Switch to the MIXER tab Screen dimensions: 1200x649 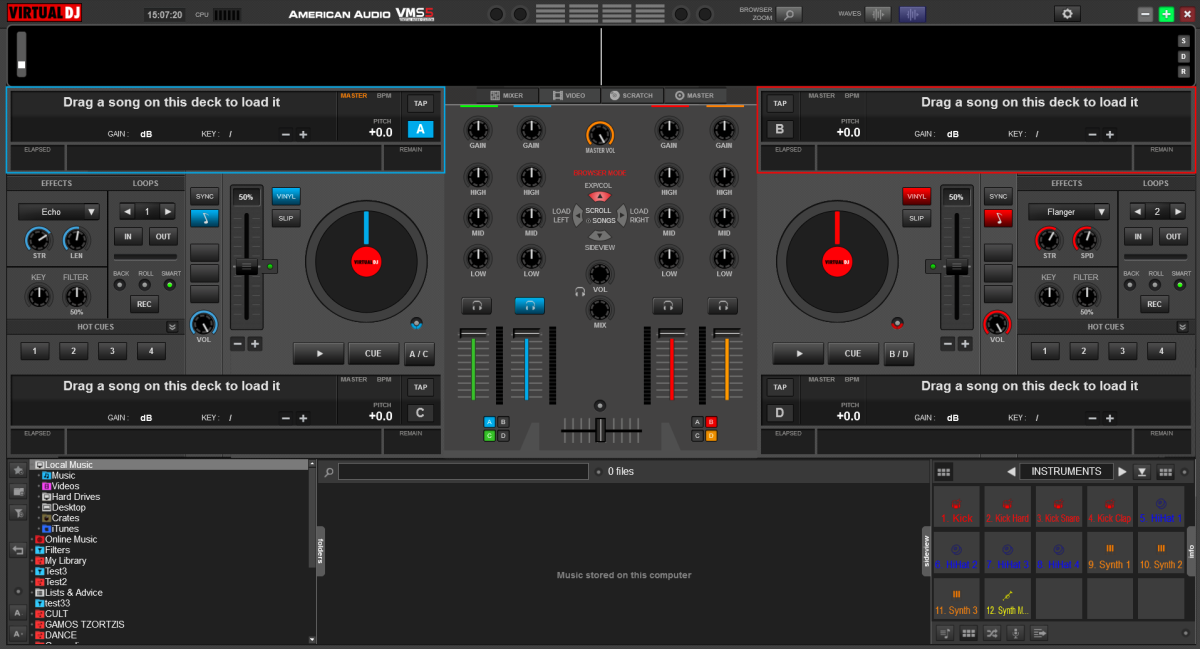(505, 96)
